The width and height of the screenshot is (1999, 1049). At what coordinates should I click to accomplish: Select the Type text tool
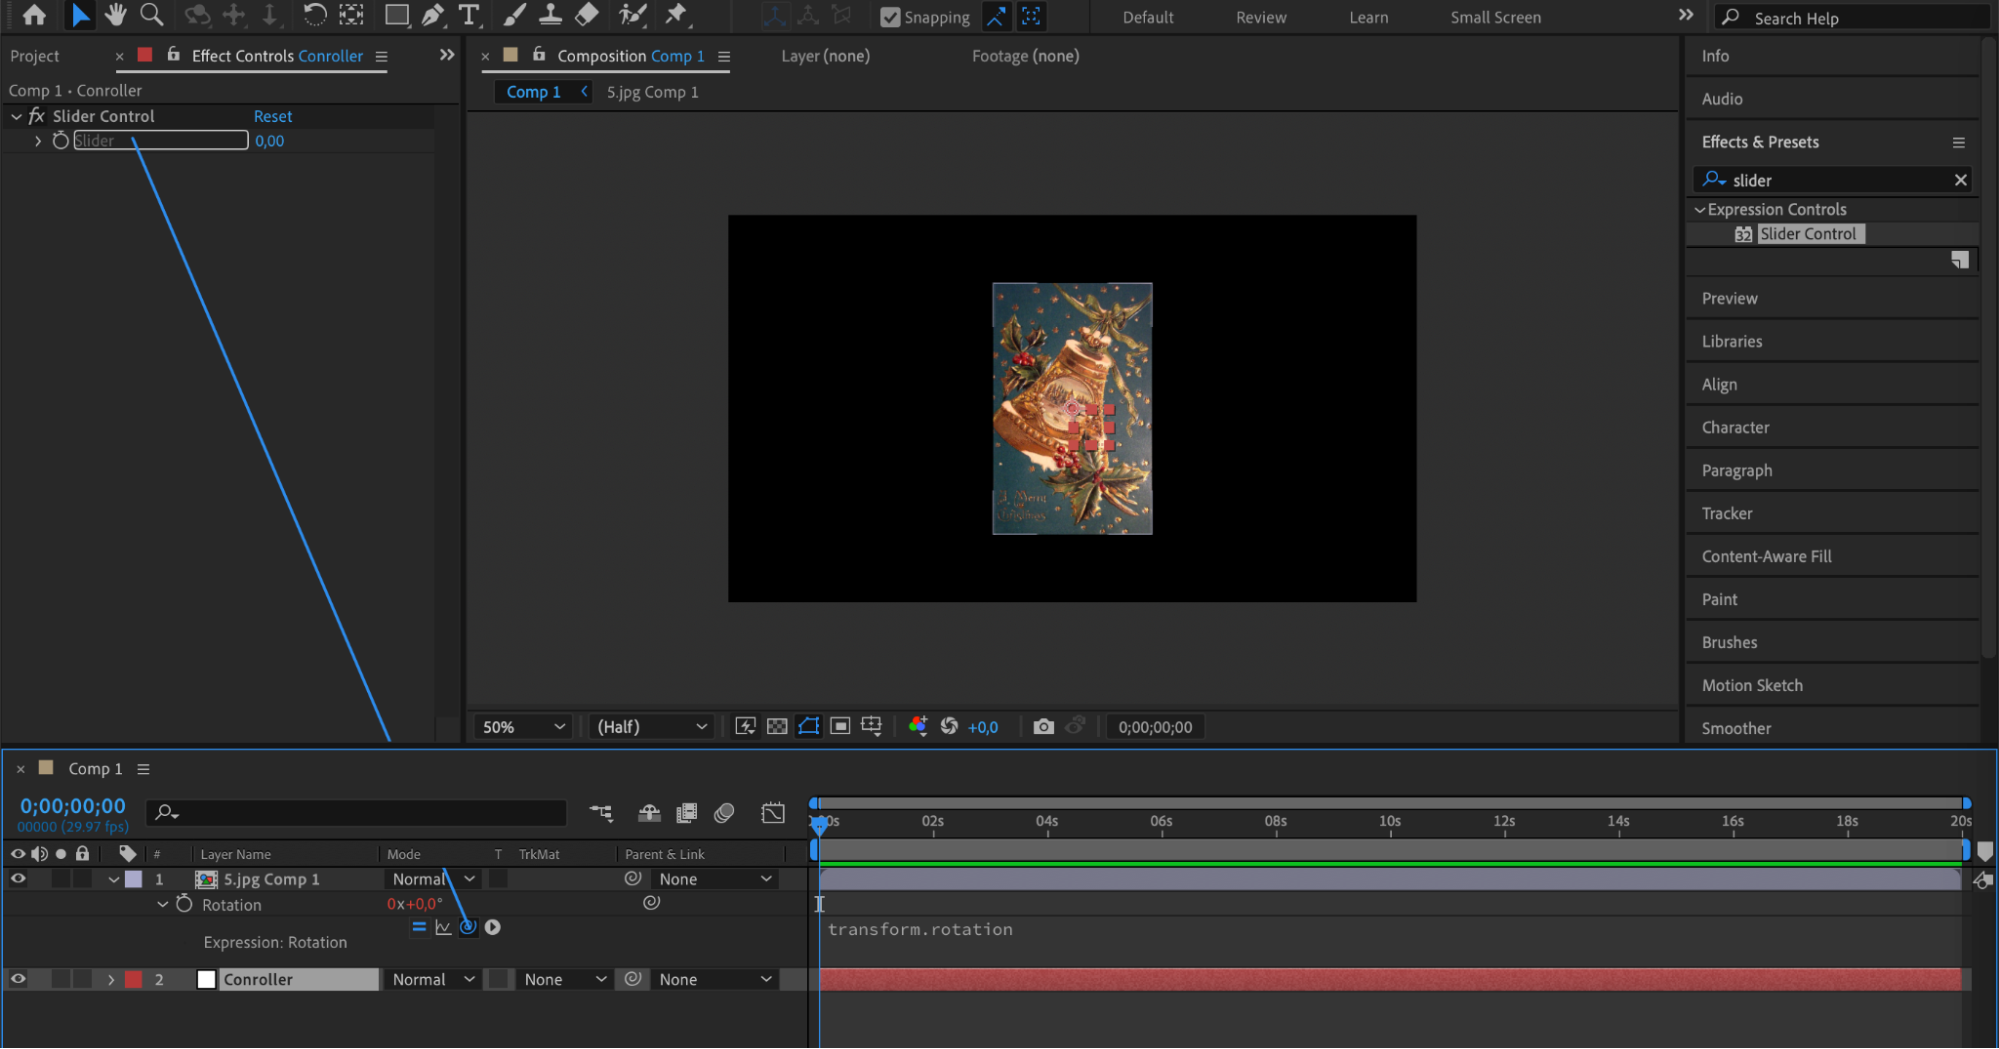[x=468, y=15]
